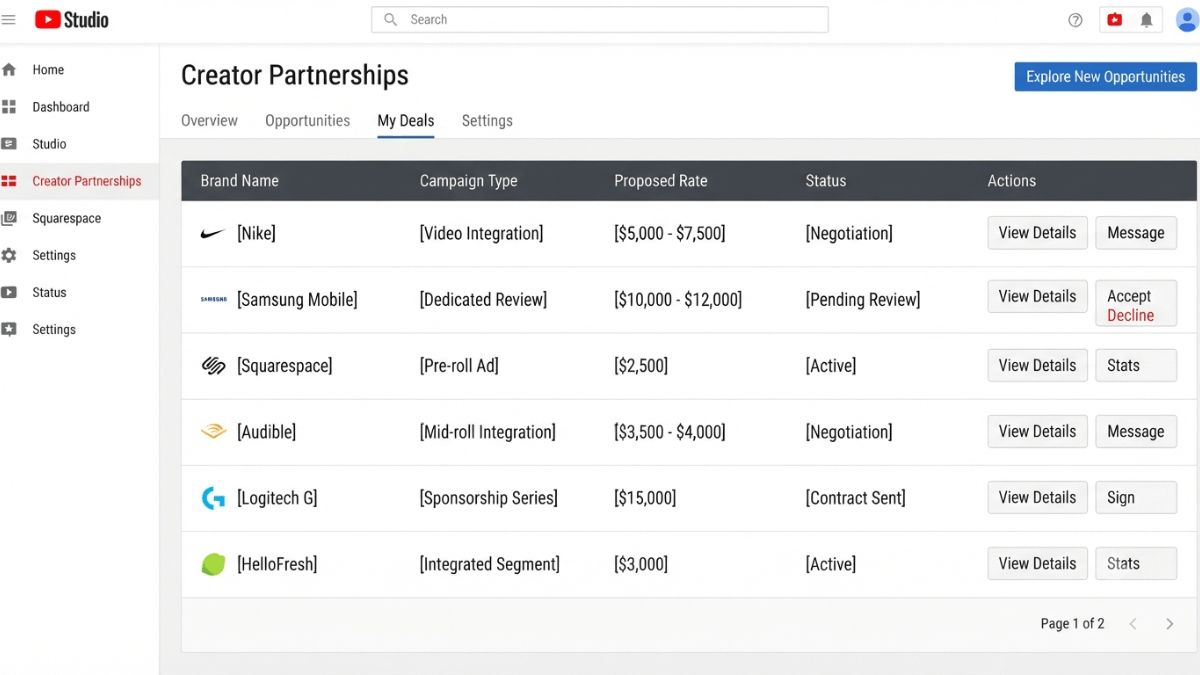The width and height of the screenshot is (1200, 675).
Task: View Details for the Squarespace deal
Action: tap(1037, 365)
